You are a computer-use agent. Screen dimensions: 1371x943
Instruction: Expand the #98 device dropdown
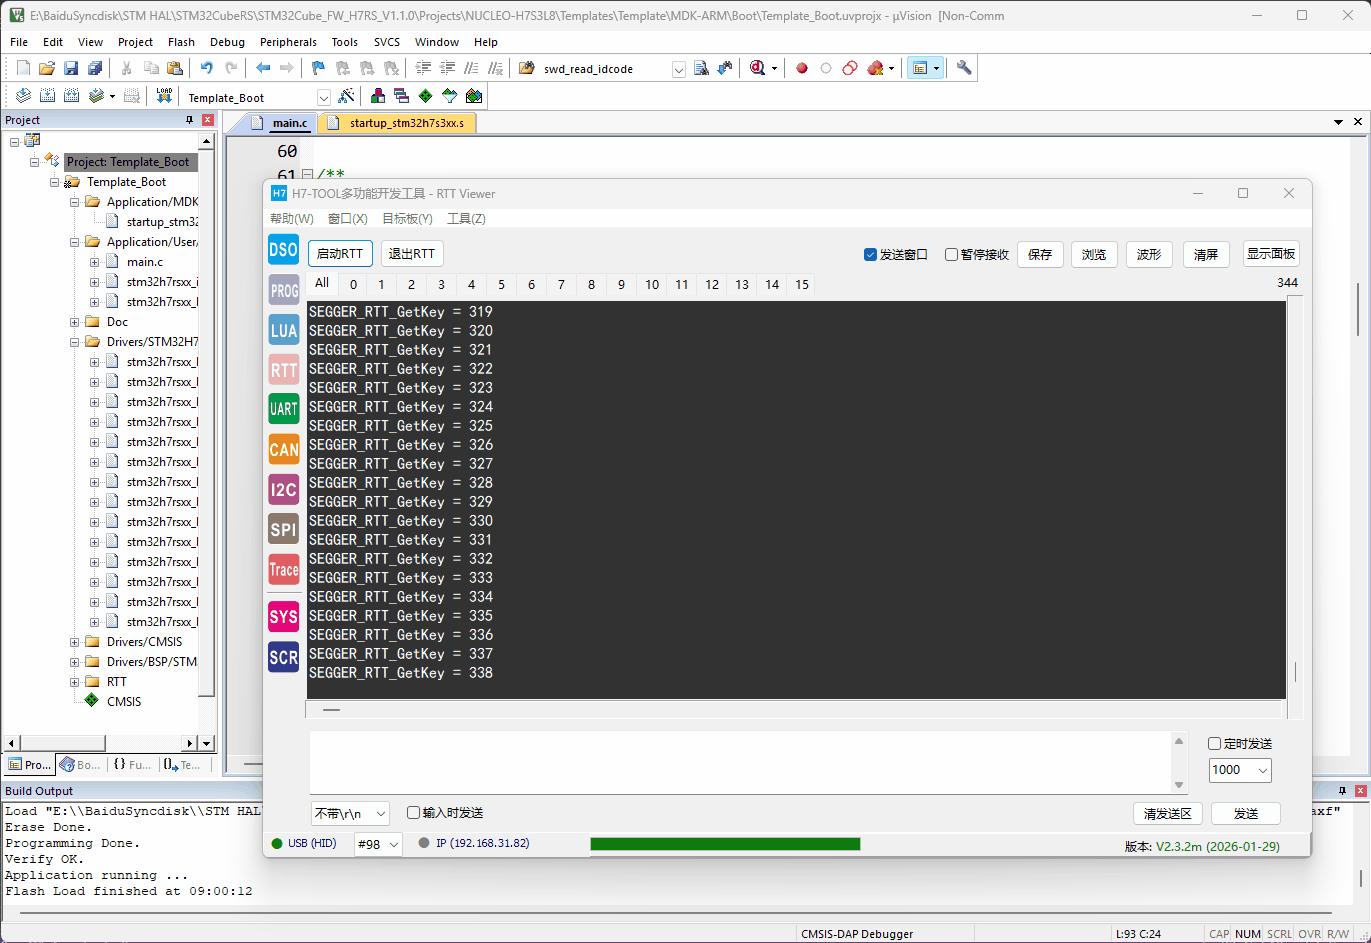[x=377, y=843]
